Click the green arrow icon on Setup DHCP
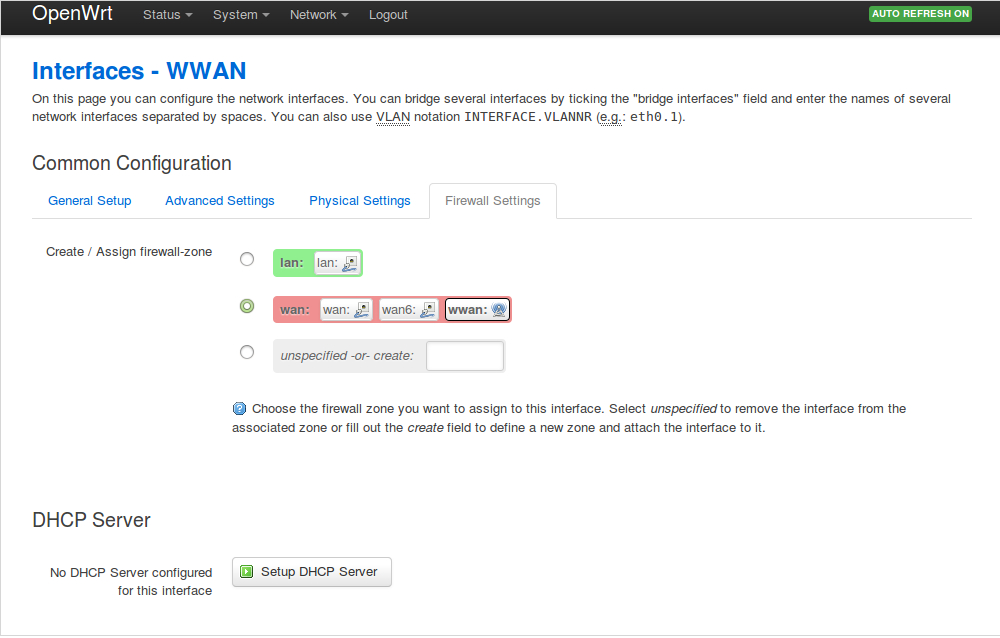This screenshot has width=1000, height=638. (x=247, y=572)
